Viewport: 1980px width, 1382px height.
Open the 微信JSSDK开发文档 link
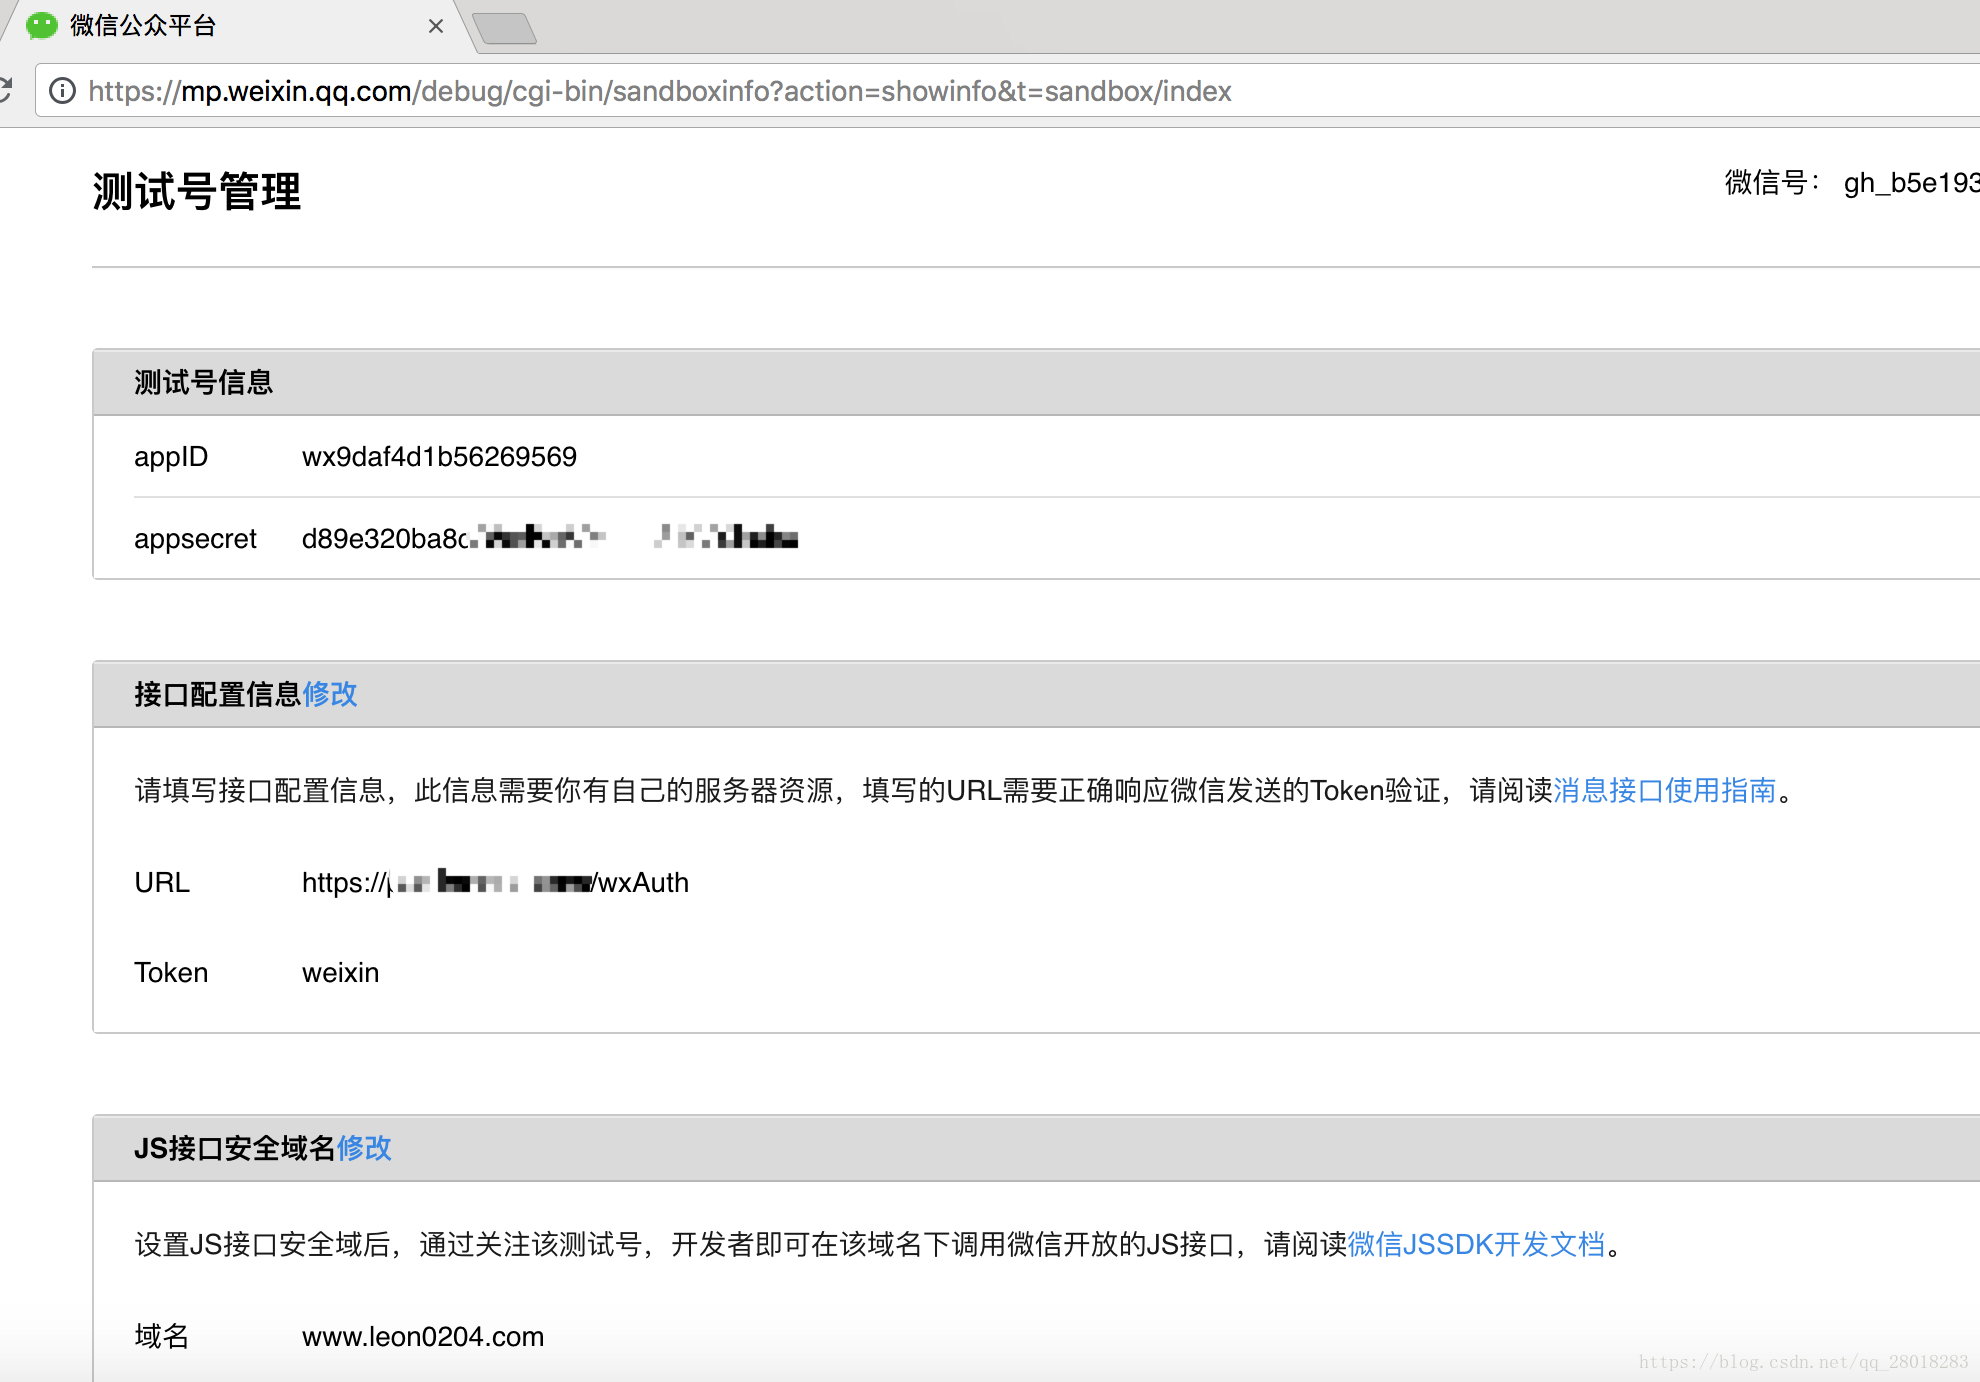(1476, 1245)
